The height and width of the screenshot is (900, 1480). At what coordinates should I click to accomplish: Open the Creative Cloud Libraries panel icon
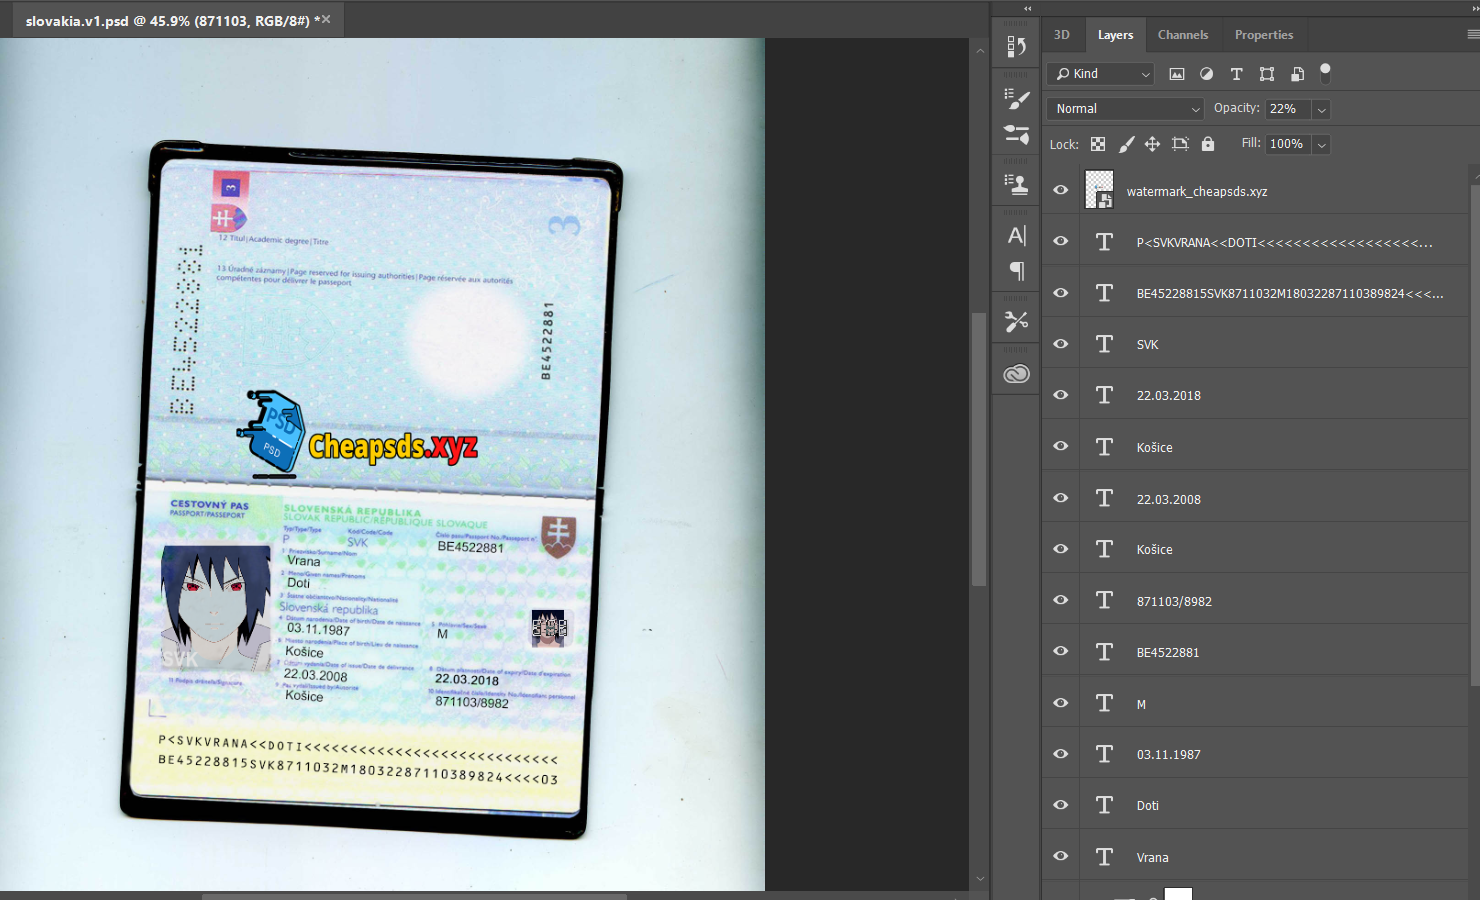click(x=1016, y=374)
